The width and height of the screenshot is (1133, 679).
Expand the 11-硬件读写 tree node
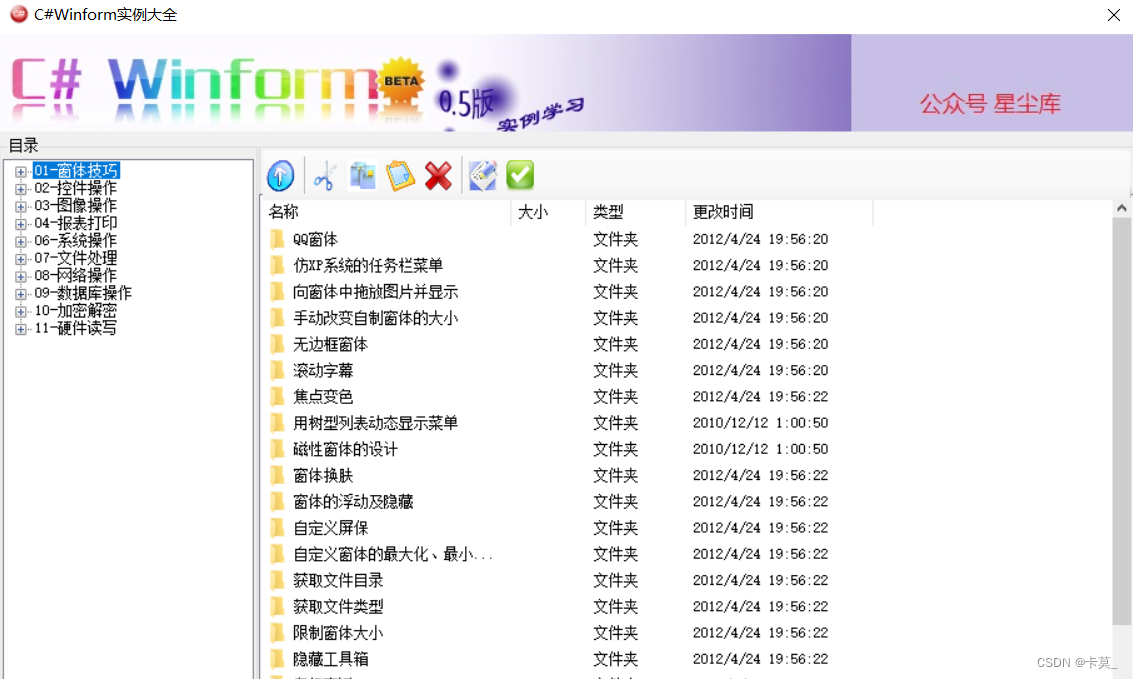(20, 329)
